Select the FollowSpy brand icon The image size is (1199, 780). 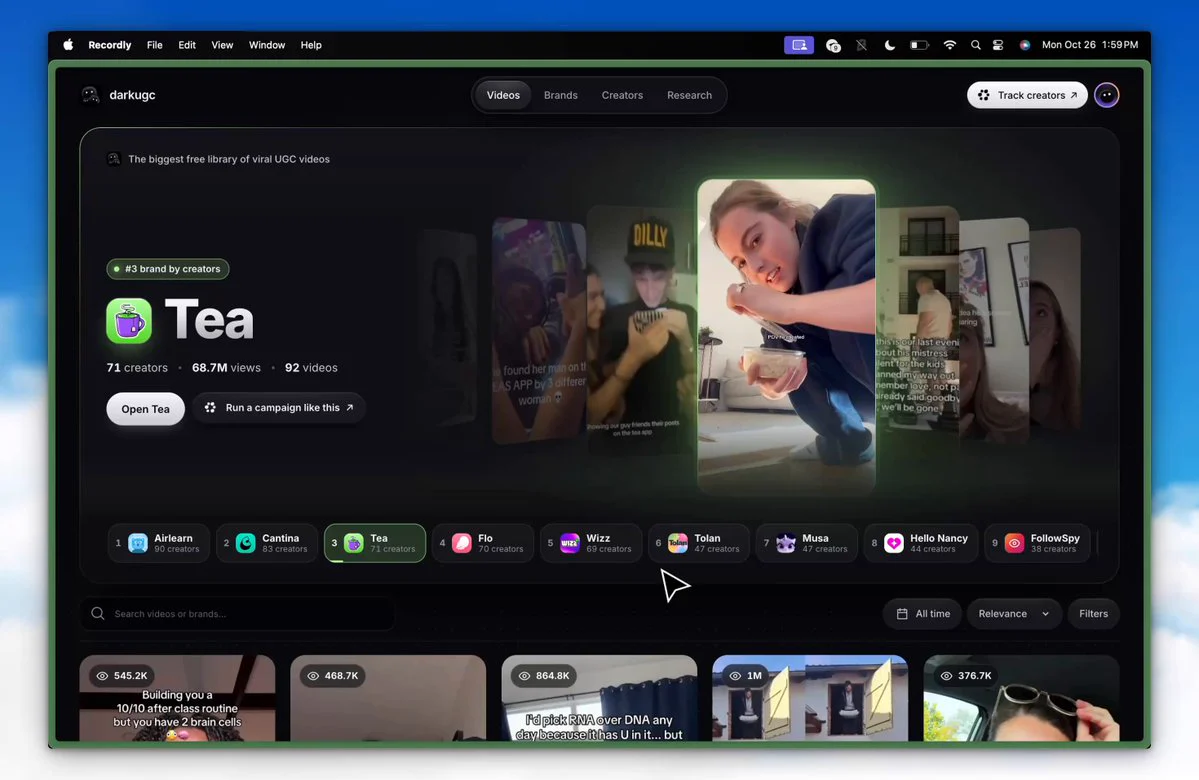pos(1014,543)
